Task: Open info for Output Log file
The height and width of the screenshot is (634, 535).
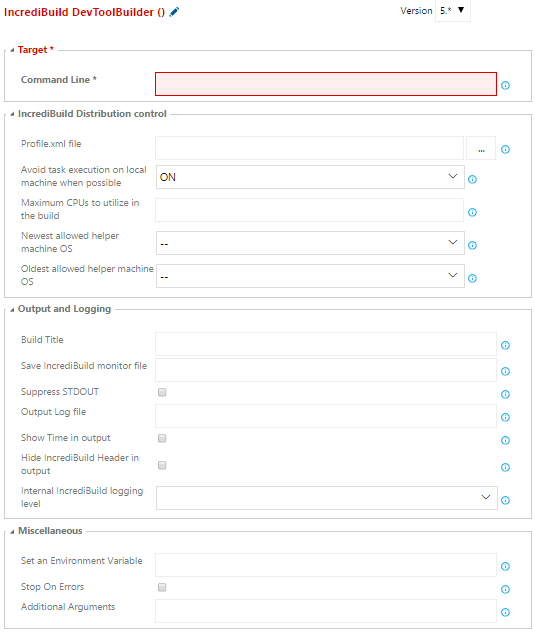Action: coord(505,417)
